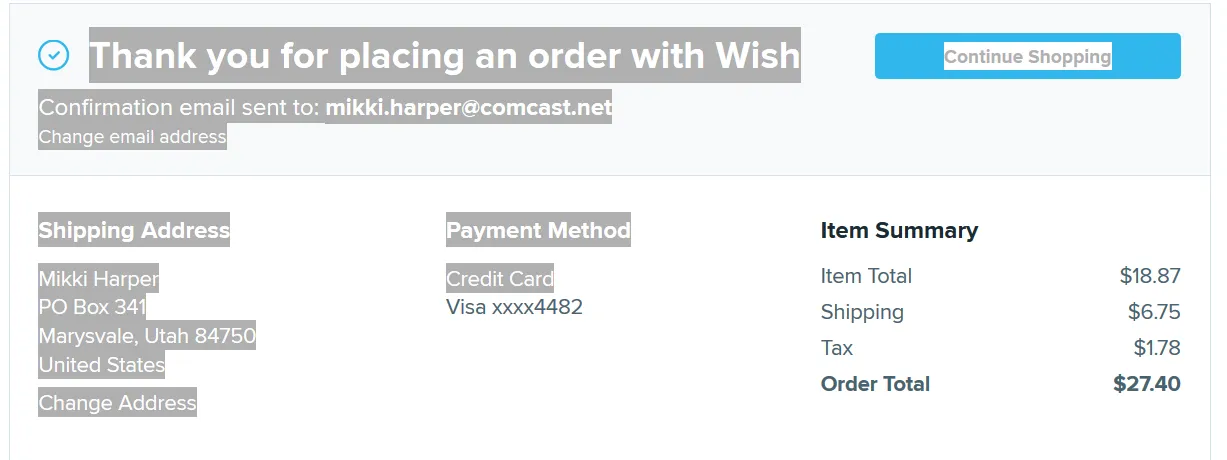1227x460 pixels.
Task: Select the name Mikki Harper
Action: 98,278
